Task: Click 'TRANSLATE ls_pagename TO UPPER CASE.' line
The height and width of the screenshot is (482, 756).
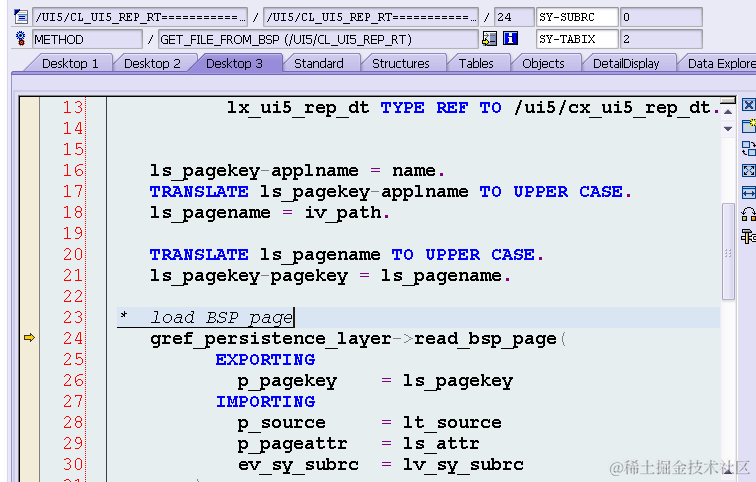Action: pos(347,254)
